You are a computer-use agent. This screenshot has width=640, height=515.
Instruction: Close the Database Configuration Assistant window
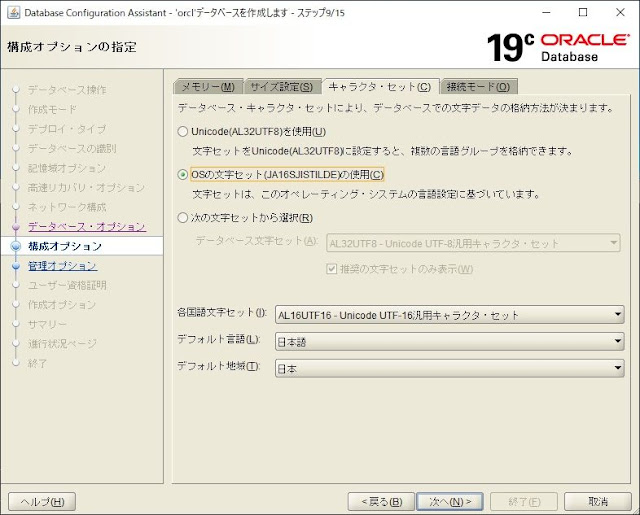coord(620,13)
